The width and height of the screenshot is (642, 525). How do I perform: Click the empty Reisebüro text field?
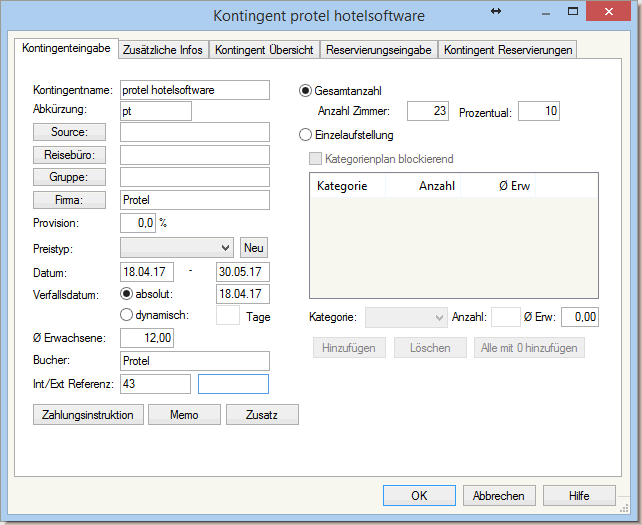195,155
